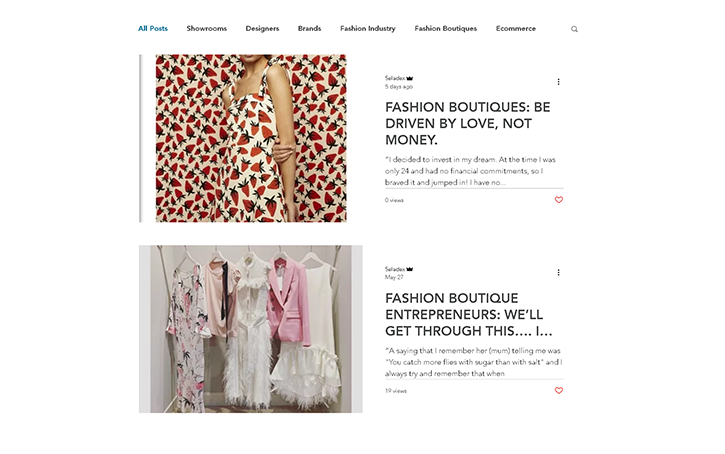Screen dimensions: 725x454
Task: Open 'We'll Get Through This' post title
Action: click(468, 314)
